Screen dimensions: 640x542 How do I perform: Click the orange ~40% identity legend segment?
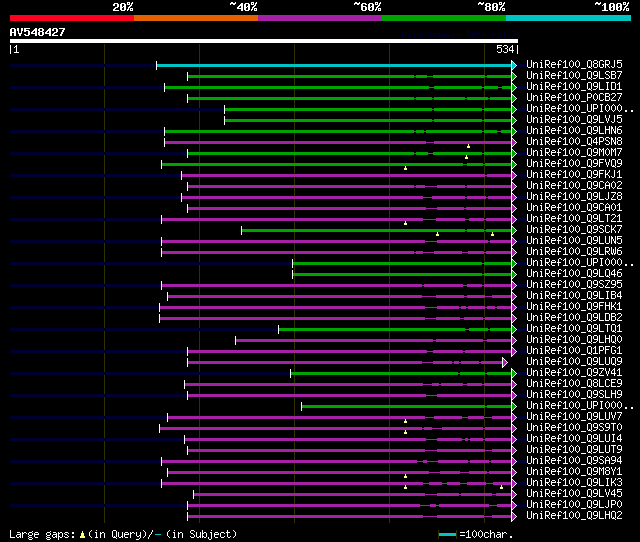[x=196, y=18]
